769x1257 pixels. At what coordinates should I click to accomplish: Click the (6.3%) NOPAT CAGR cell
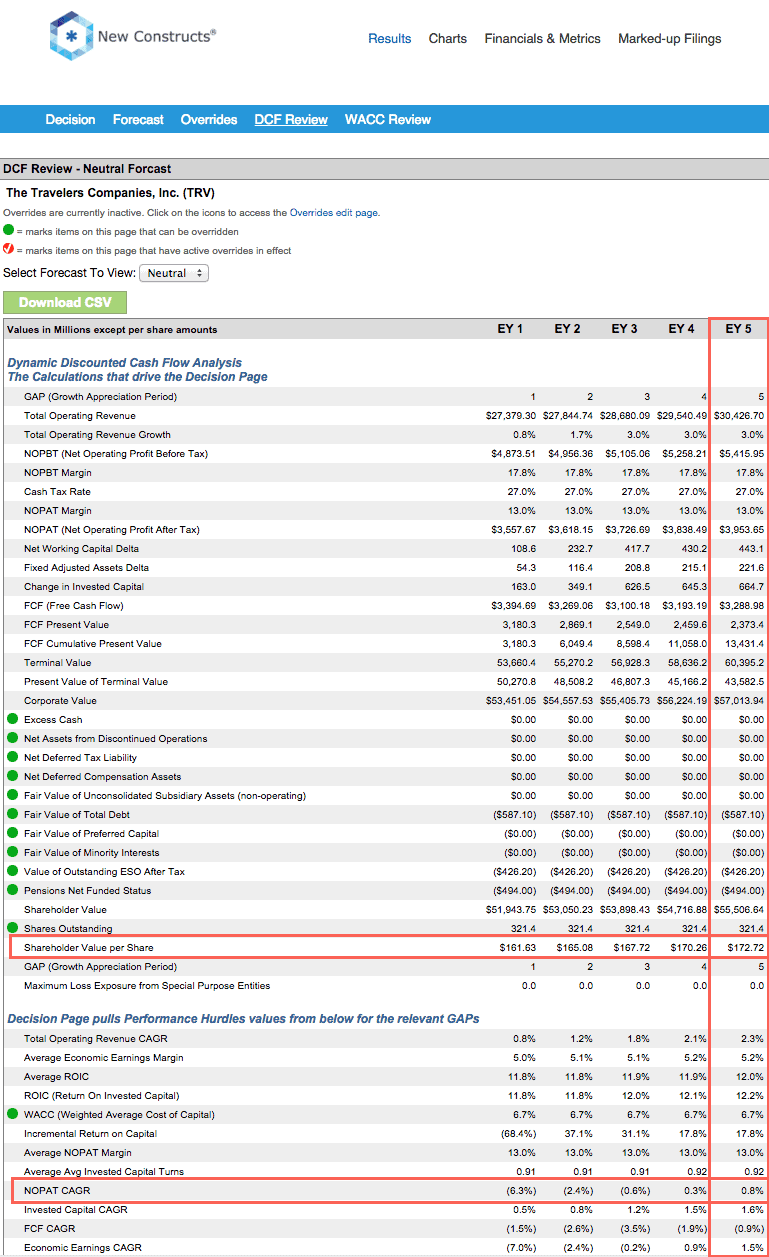tap(521, 1190)
